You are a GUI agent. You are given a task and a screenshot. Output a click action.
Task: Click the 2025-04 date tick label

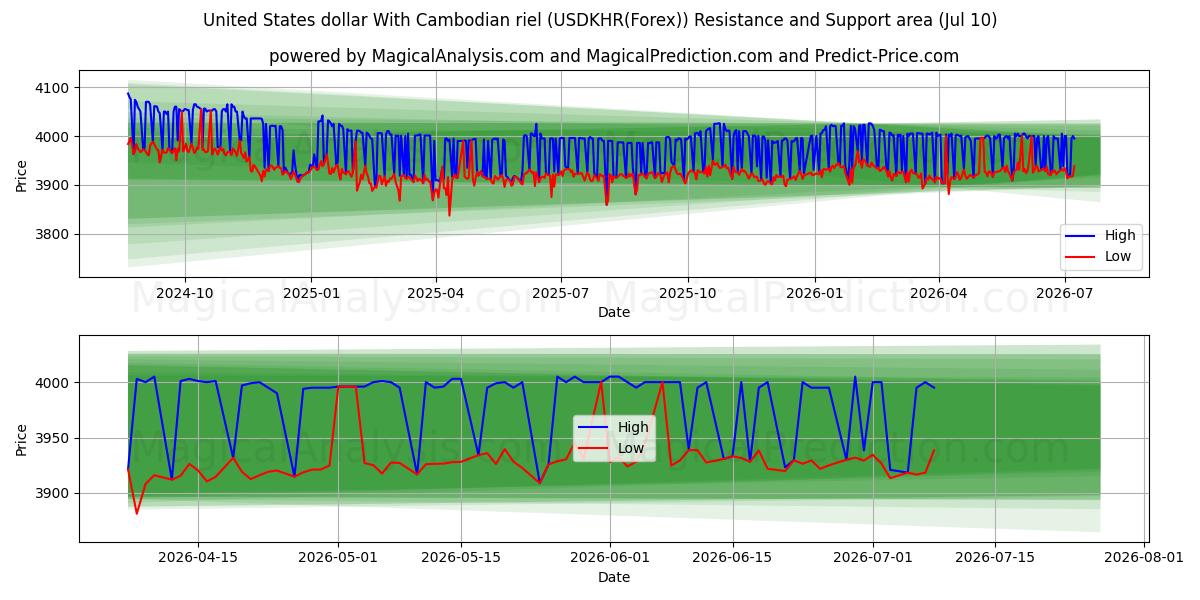coord(435,293)
